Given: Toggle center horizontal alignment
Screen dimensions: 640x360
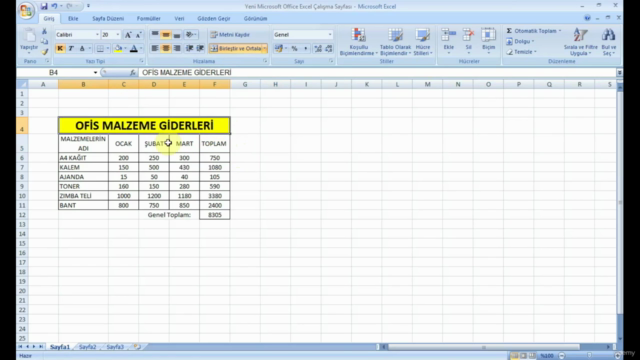Looking at the screenshot, I should click(x=166, y=49).
